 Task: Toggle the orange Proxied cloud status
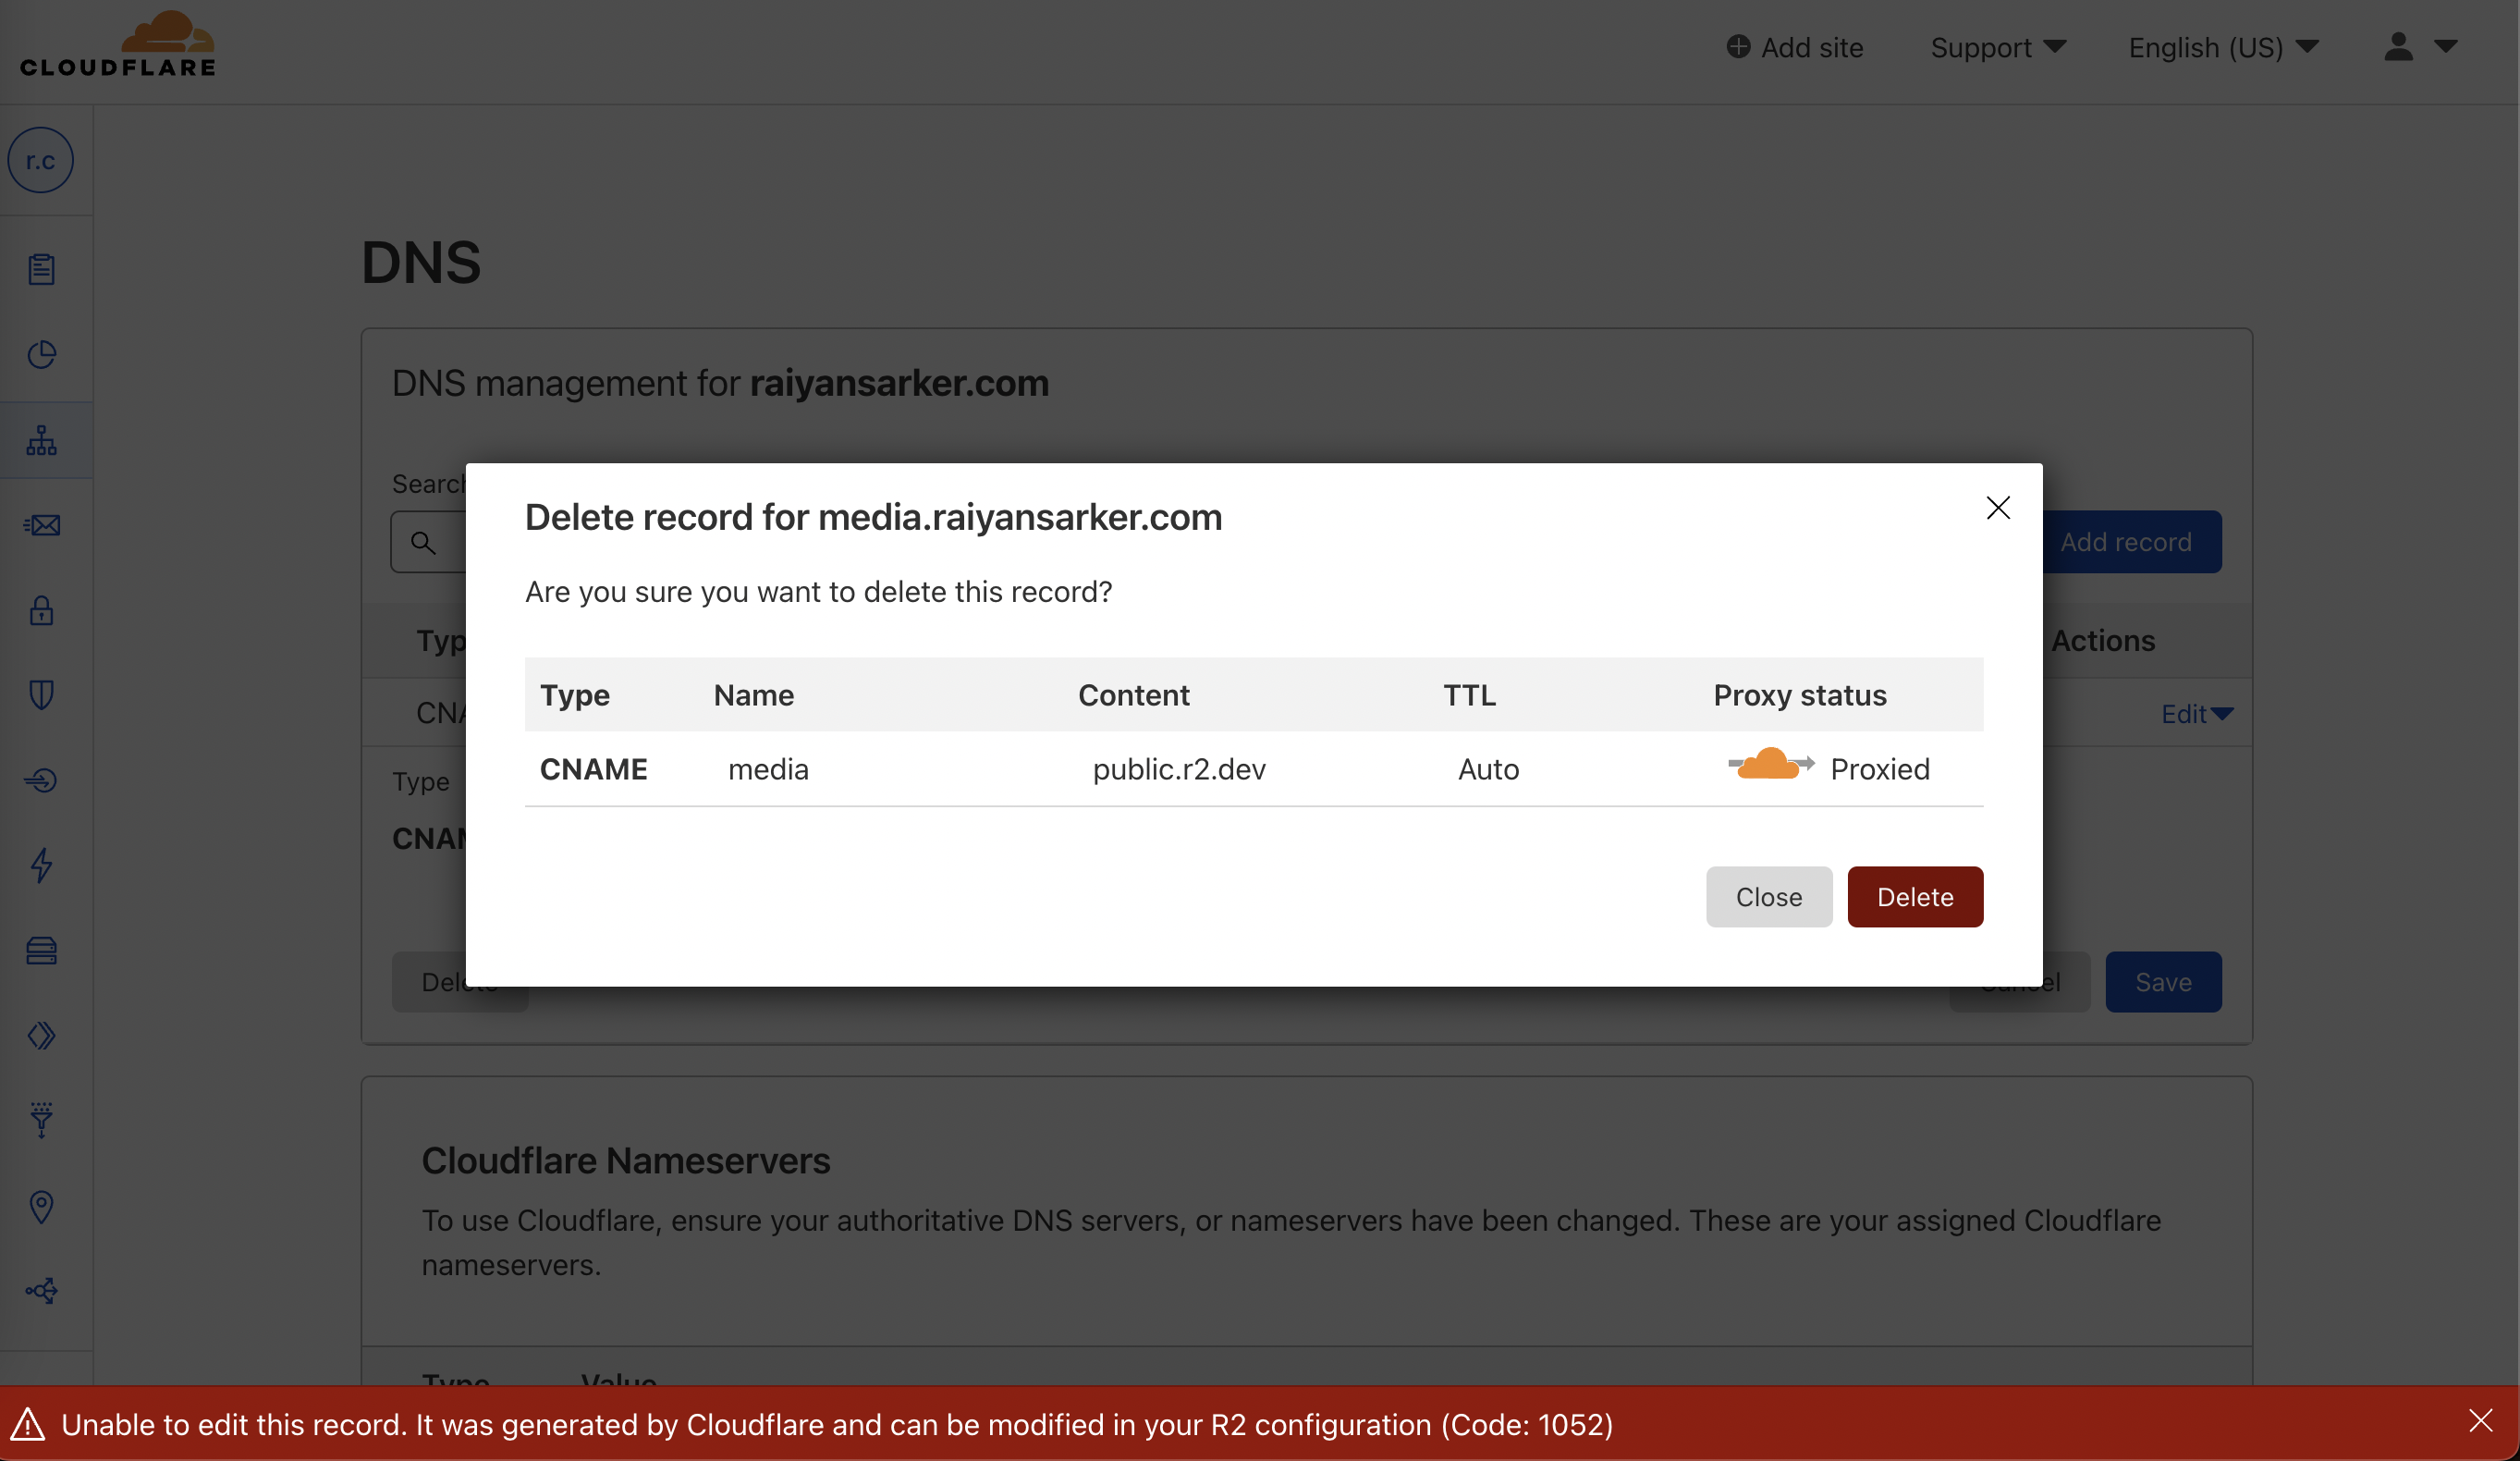click(1770, 765)
